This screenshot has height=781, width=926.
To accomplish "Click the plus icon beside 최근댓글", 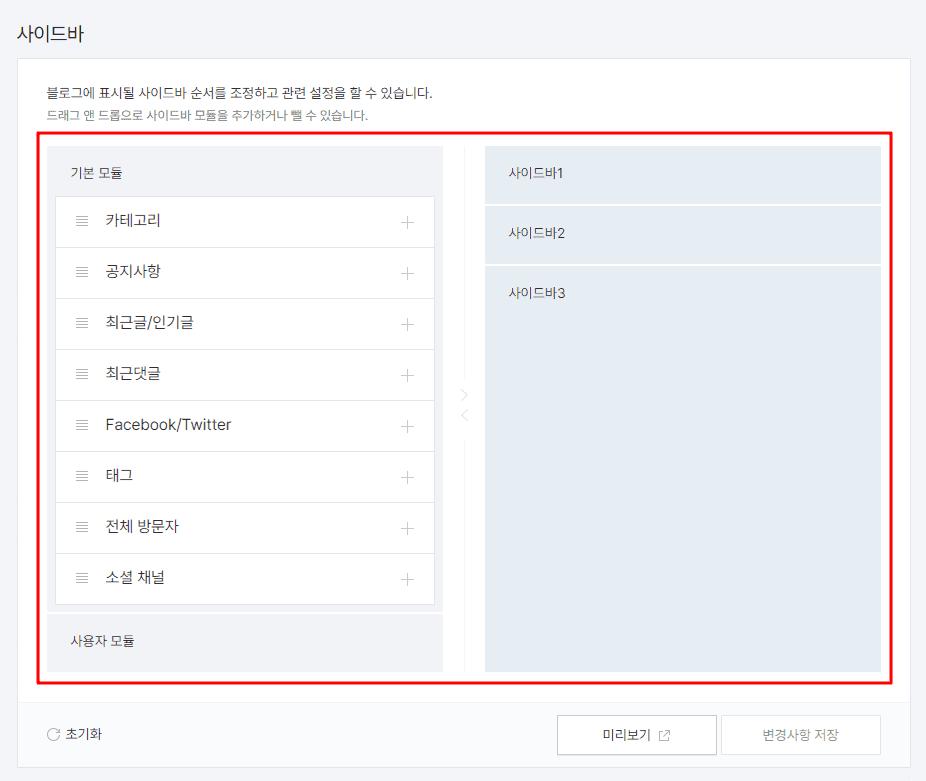I will pyautogui.click(x=407, y=374).
